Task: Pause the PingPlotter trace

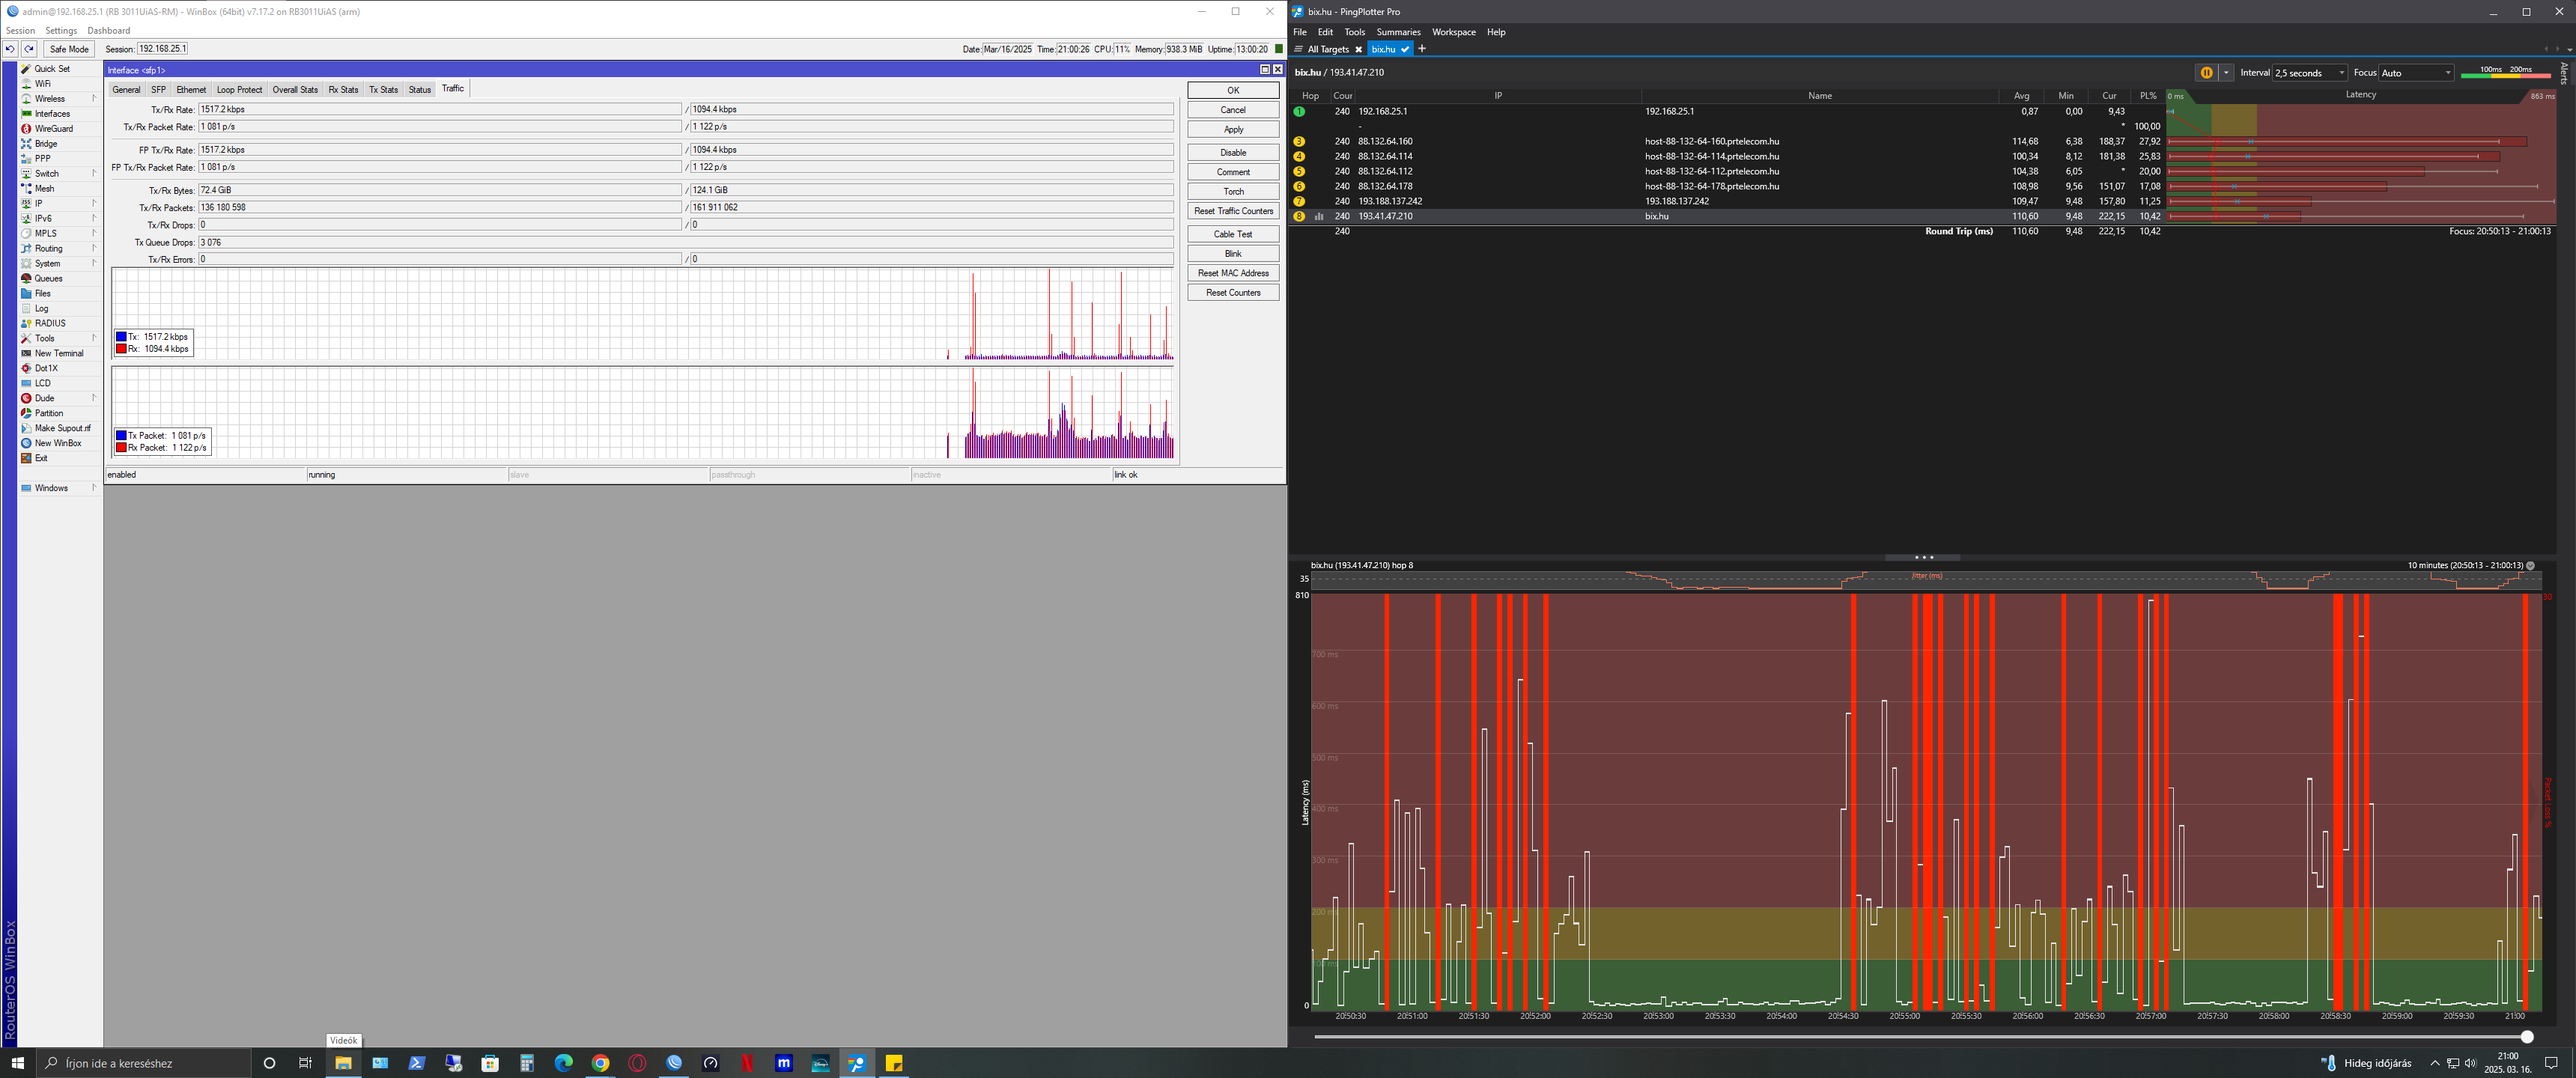Action: click(2206, 73)
